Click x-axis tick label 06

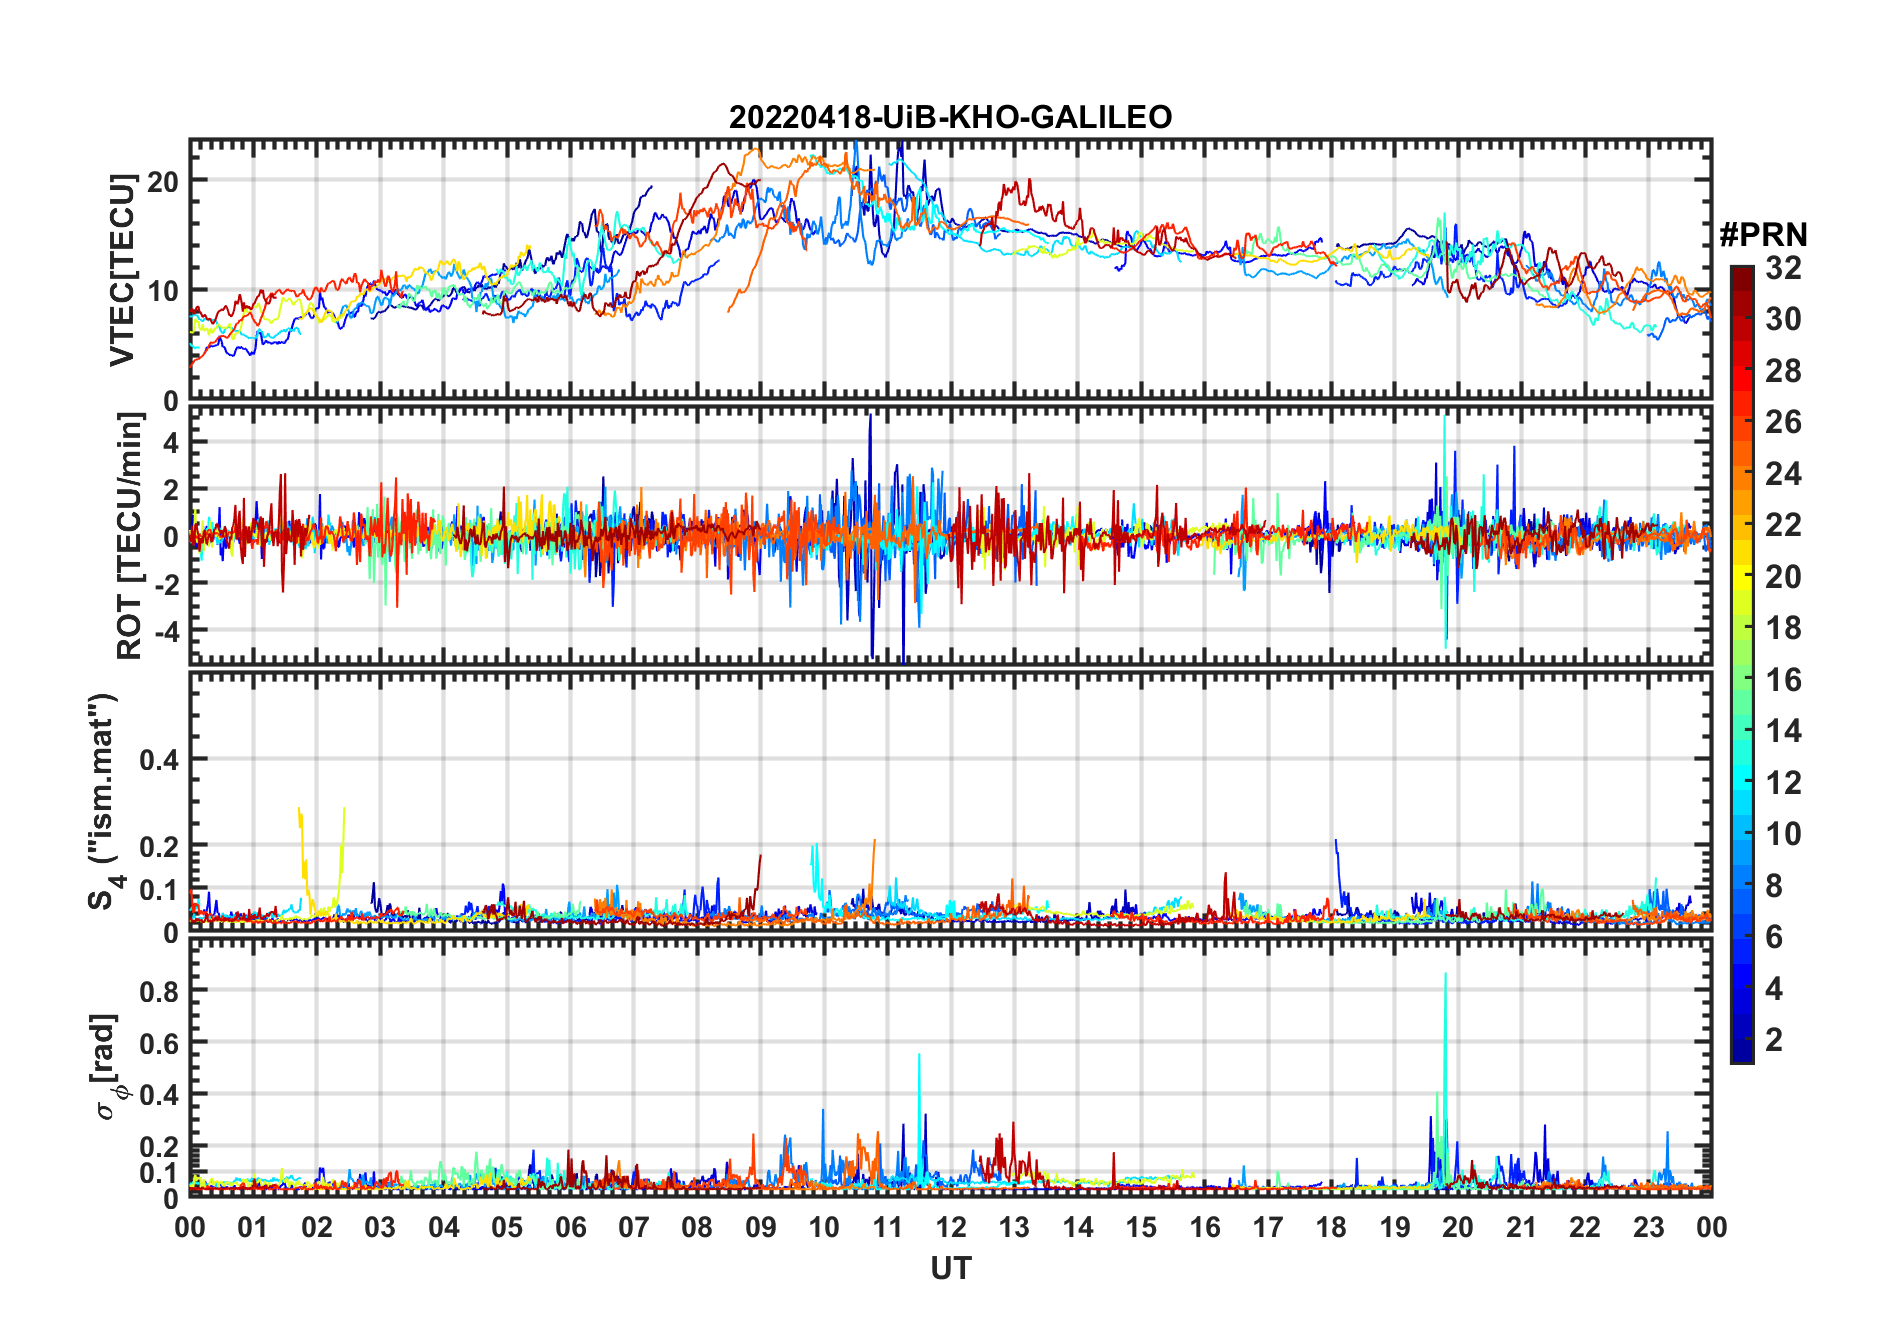click(570, 1227)
